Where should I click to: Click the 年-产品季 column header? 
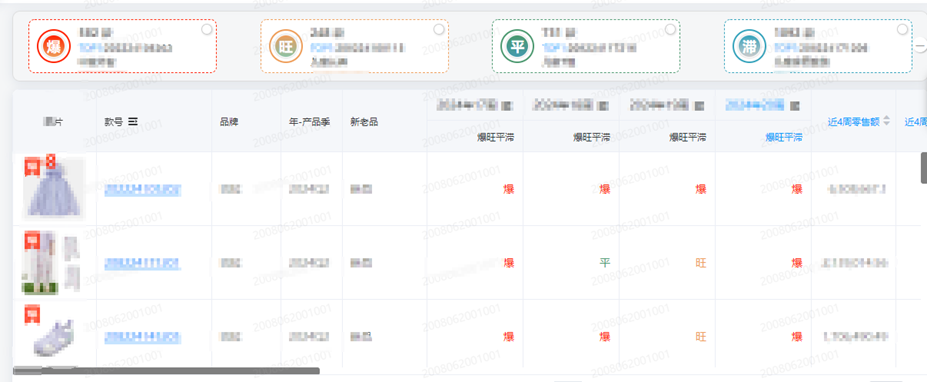point(310,122)
